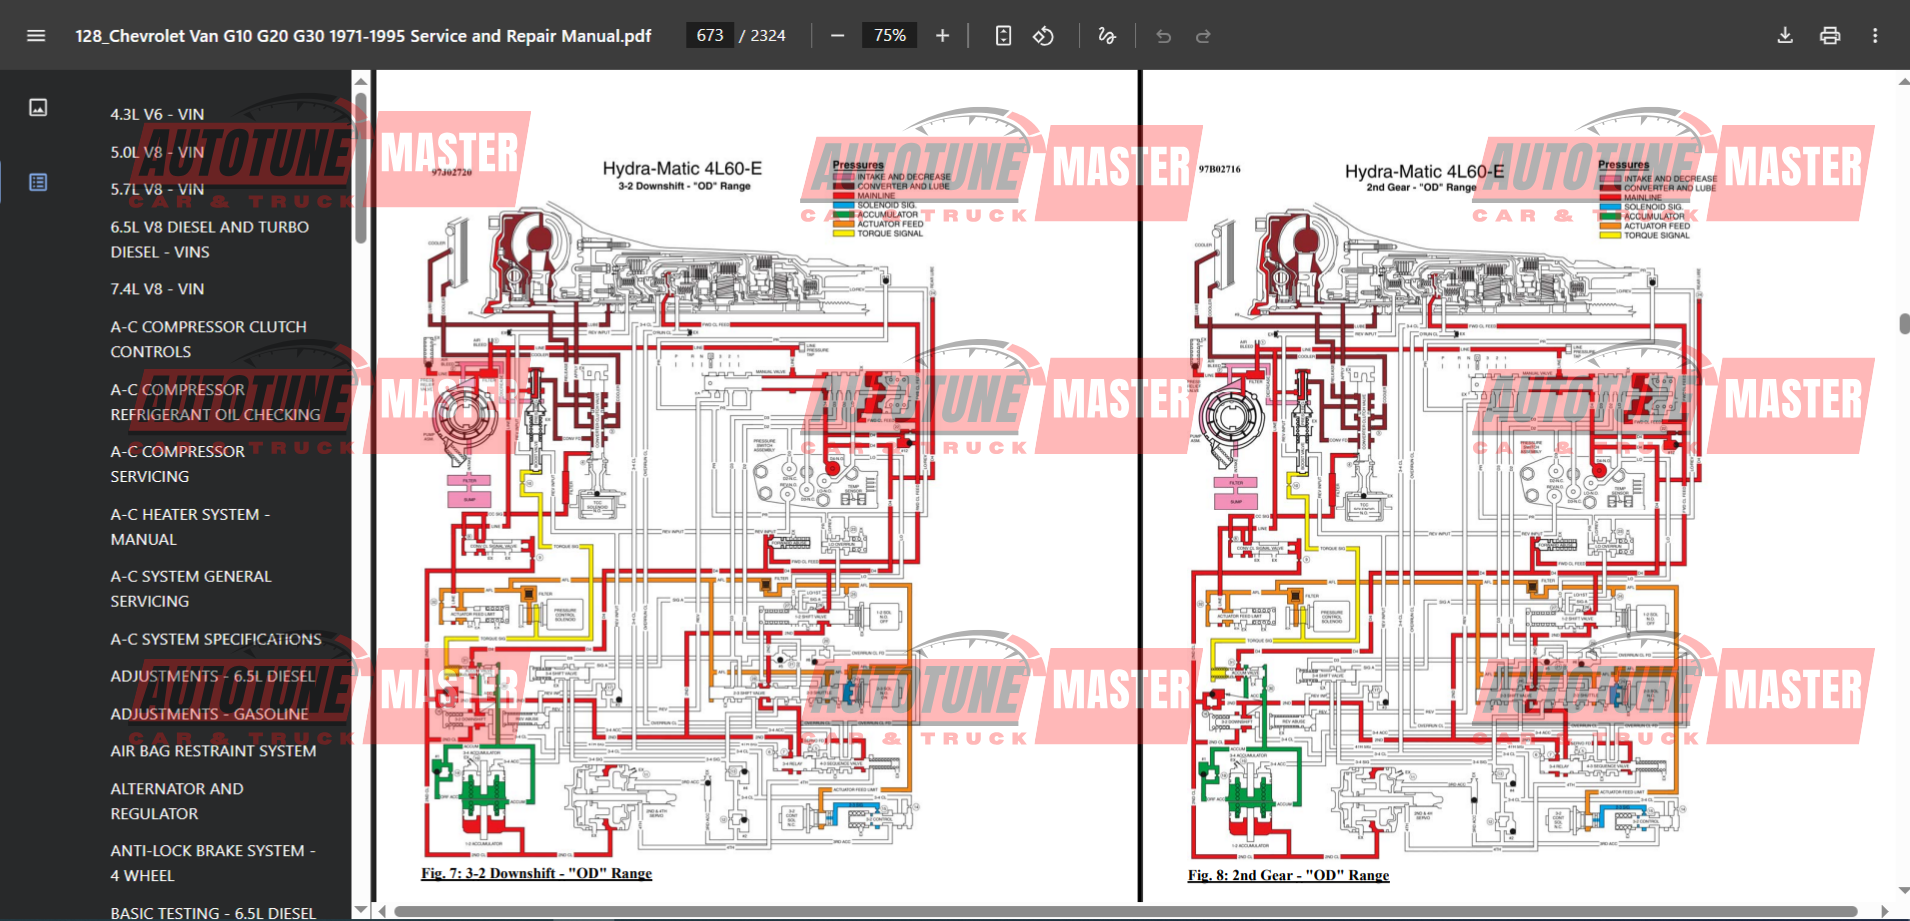Open the 7.4L V8 - VIN entry
This screenshot has width=1910, height=921.
point(157,289)
